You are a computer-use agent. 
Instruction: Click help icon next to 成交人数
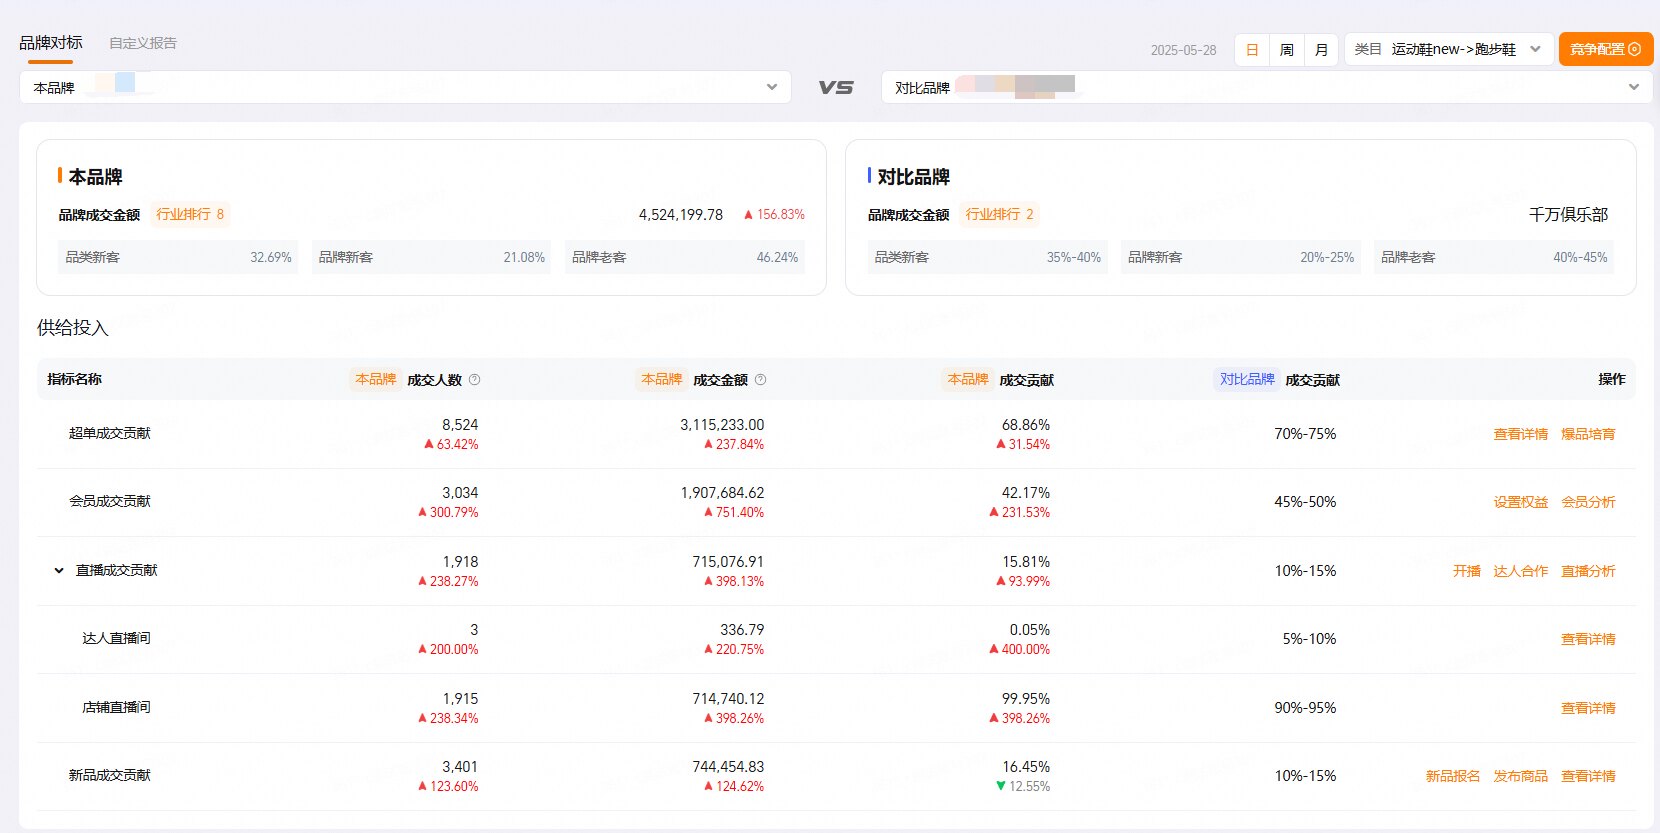pos(475,380)
